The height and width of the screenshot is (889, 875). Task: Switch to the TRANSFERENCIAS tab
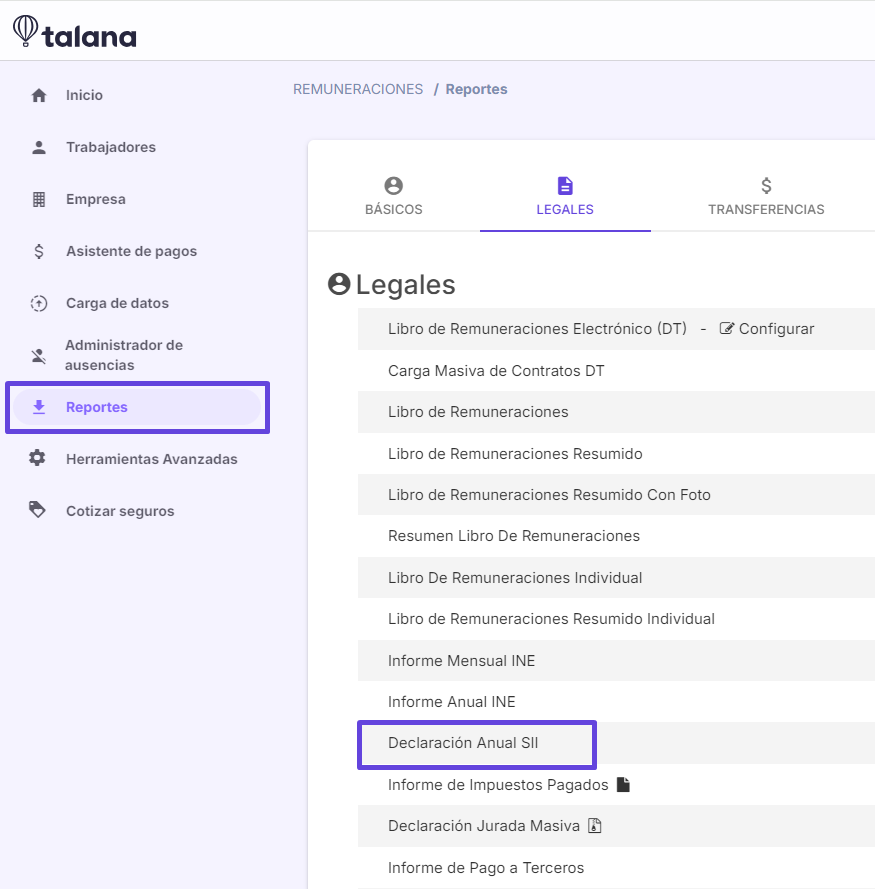coord(766,197)
